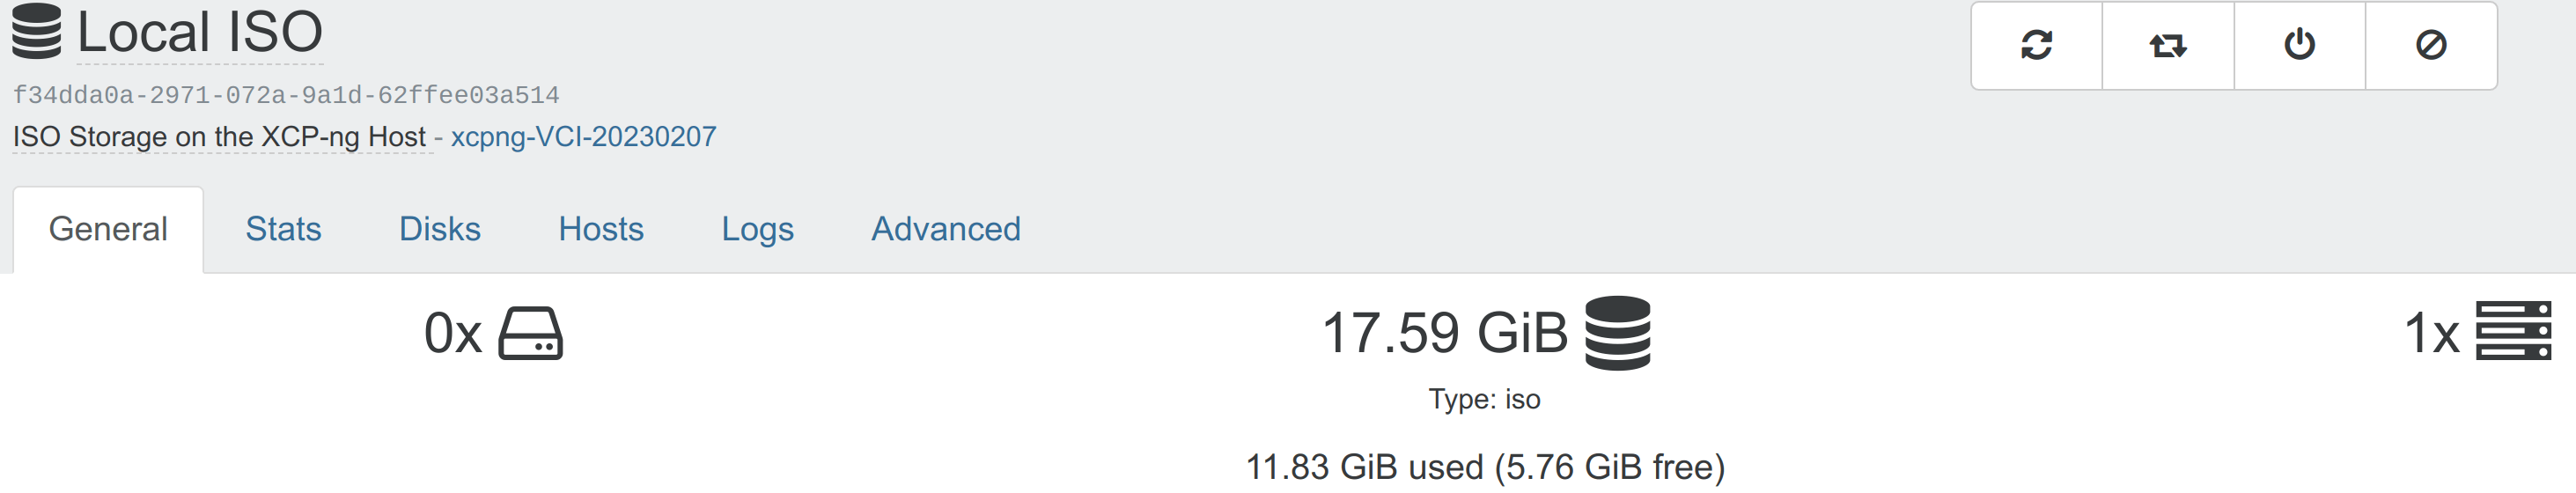View the Logs tab
The image size is (2576, 493).
[757, 229]
